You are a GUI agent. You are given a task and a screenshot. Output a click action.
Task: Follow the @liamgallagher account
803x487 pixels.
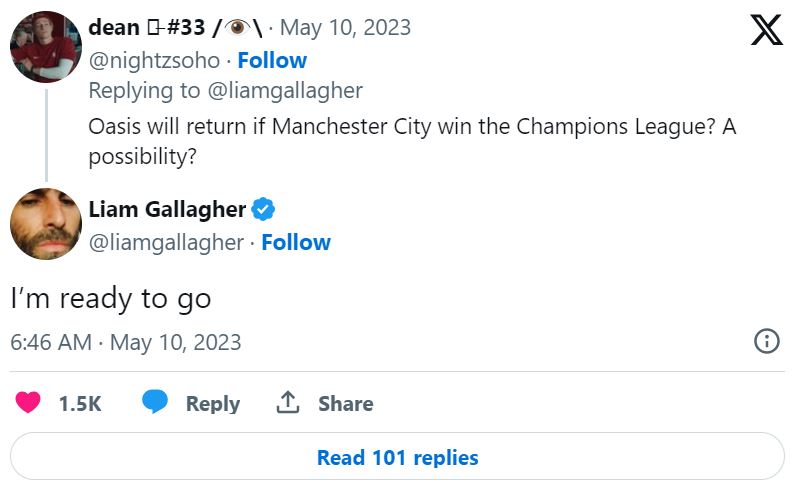pyautogui.click(x=296, y=242)
